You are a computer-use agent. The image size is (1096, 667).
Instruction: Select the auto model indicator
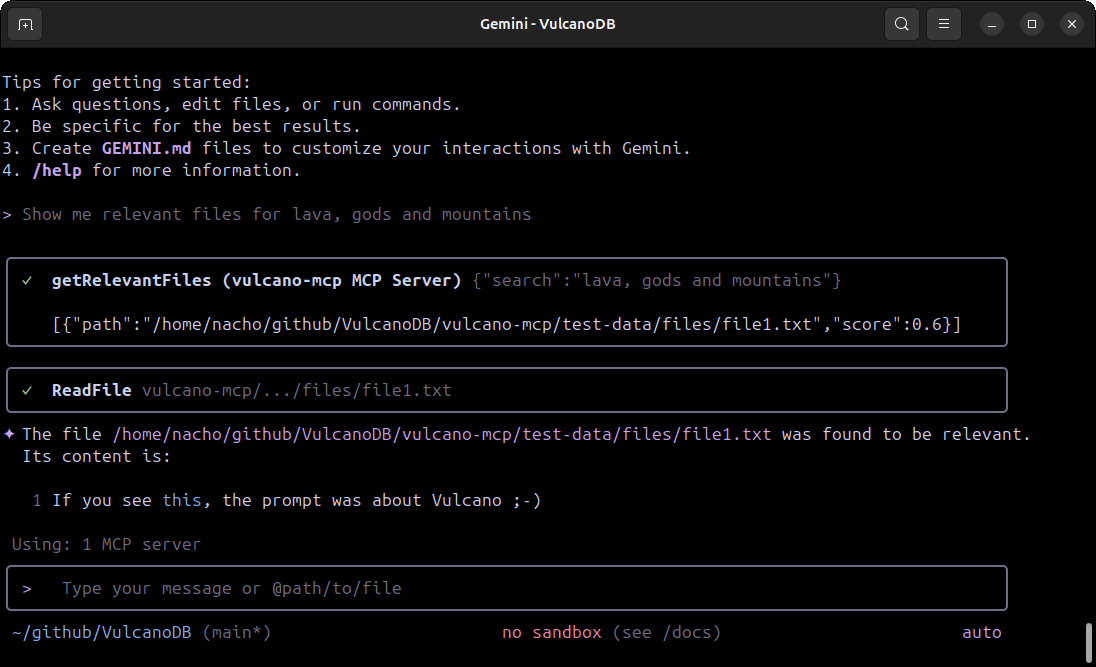pos(981,632)
